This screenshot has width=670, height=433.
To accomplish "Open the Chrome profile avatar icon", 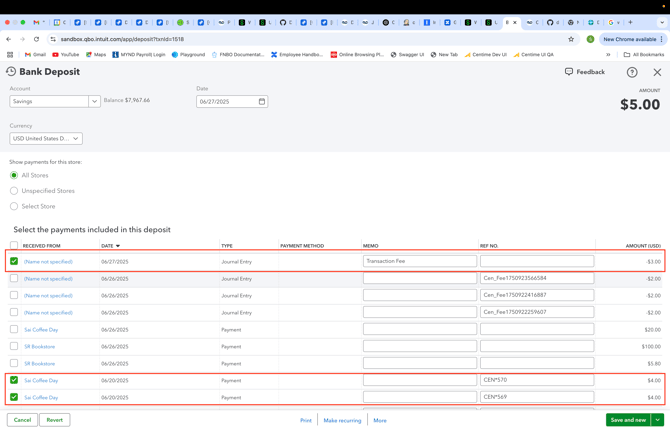I will (x=590, y=39).
